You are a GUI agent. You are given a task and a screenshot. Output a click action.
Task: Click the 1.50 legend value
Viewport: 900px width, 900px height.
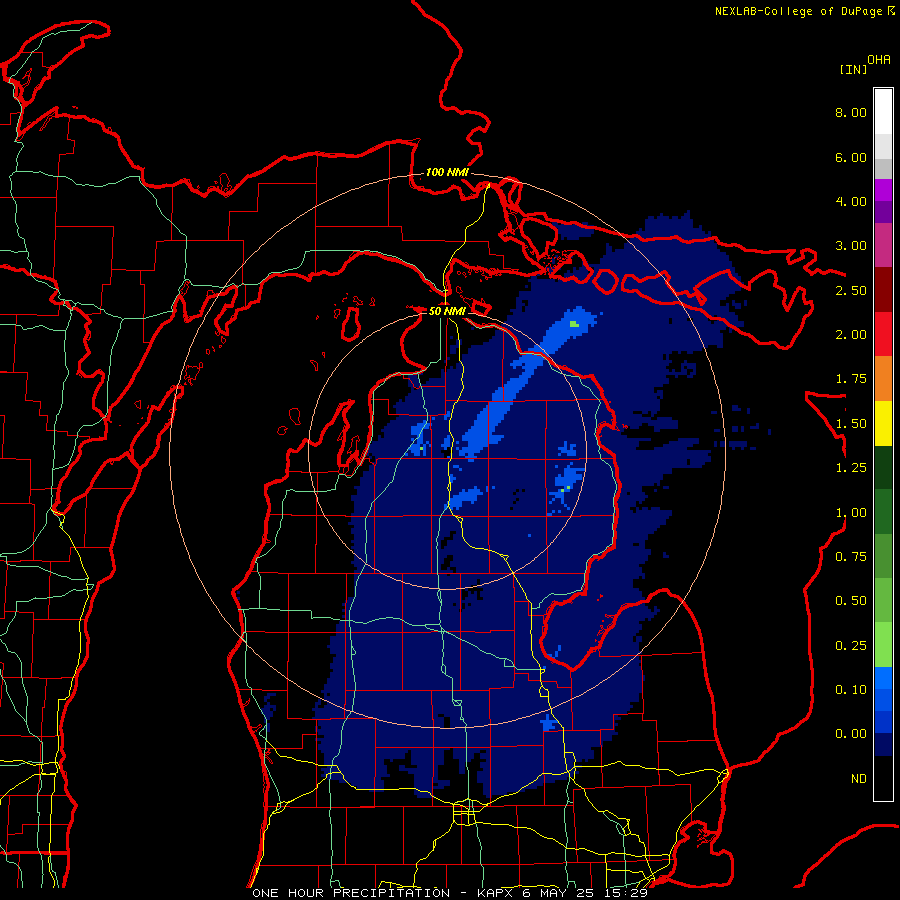point(851,424)
